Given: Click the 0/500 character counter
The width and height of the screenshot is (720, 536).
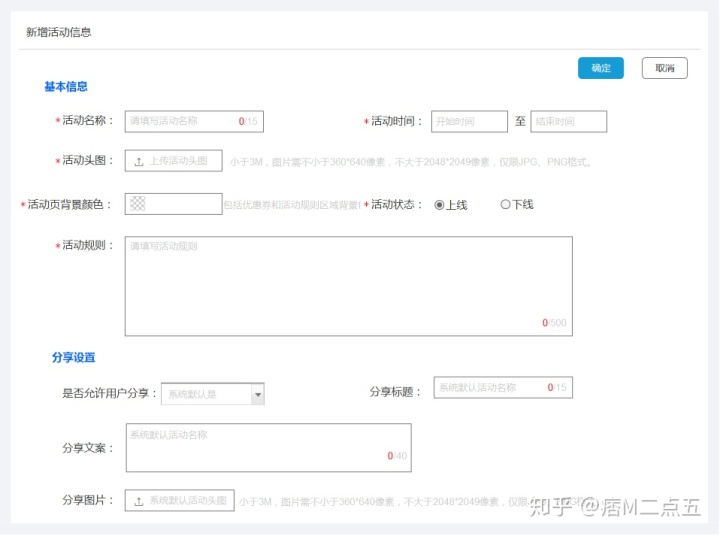Looking at the screenshot, I should click(554, 323).
